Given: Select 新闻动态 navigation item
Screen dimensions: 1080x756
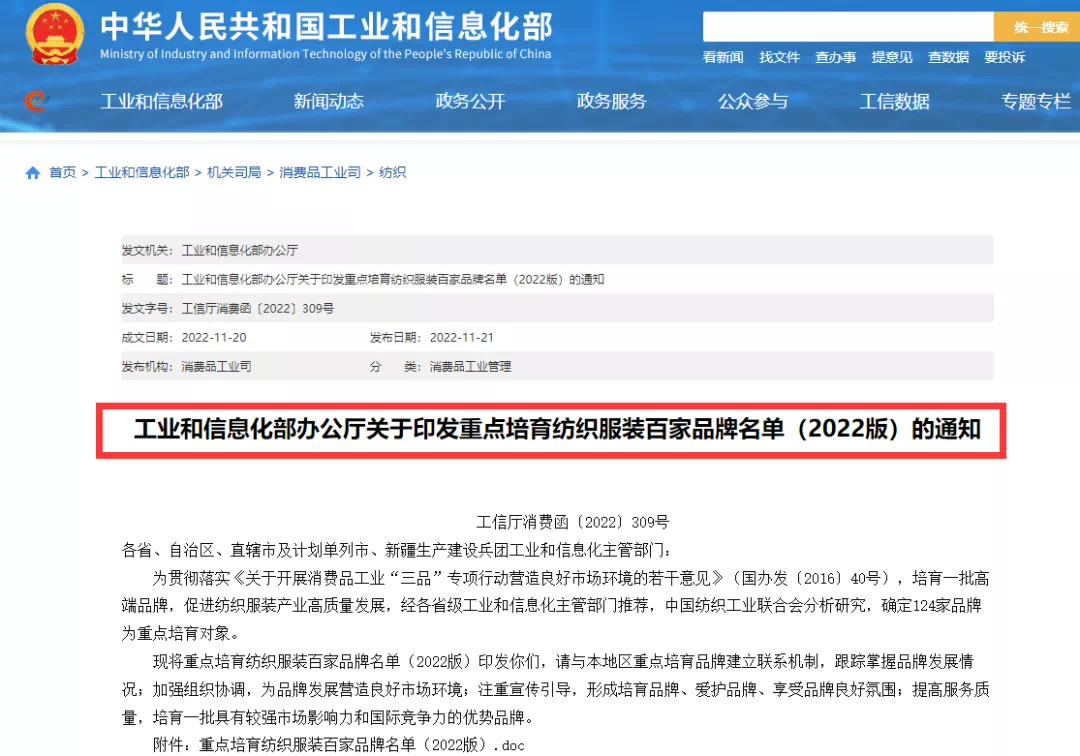Looking at the screenshot, I should (329, 101).
